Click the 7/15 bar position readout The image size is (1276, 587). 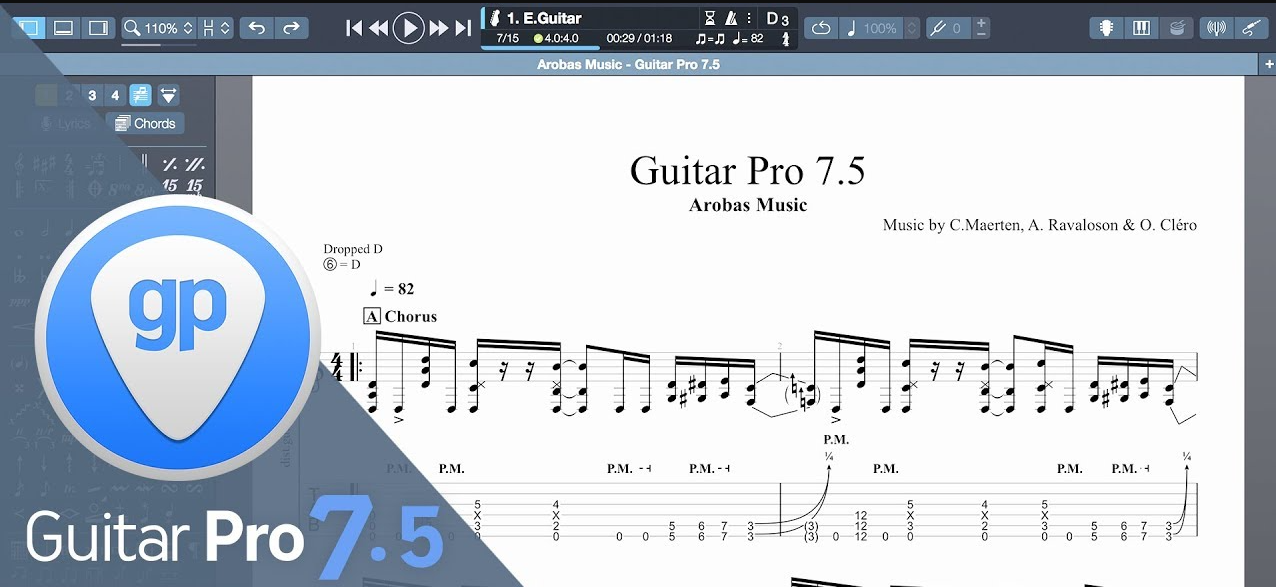(x=506, y=39)
